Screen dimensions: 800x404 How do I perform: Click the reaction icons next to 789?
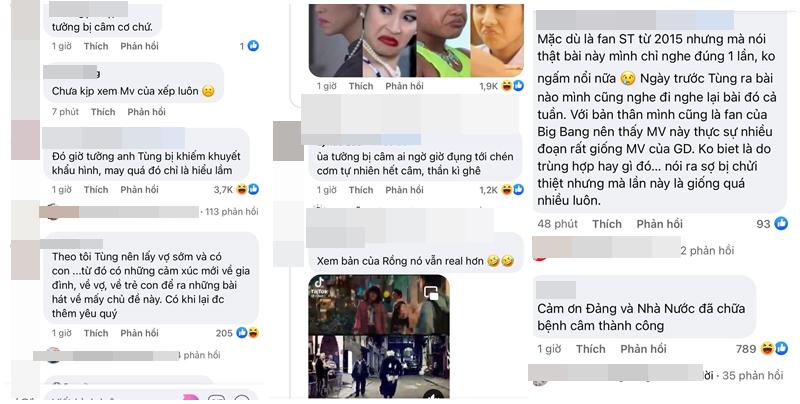tap(774, 348)
